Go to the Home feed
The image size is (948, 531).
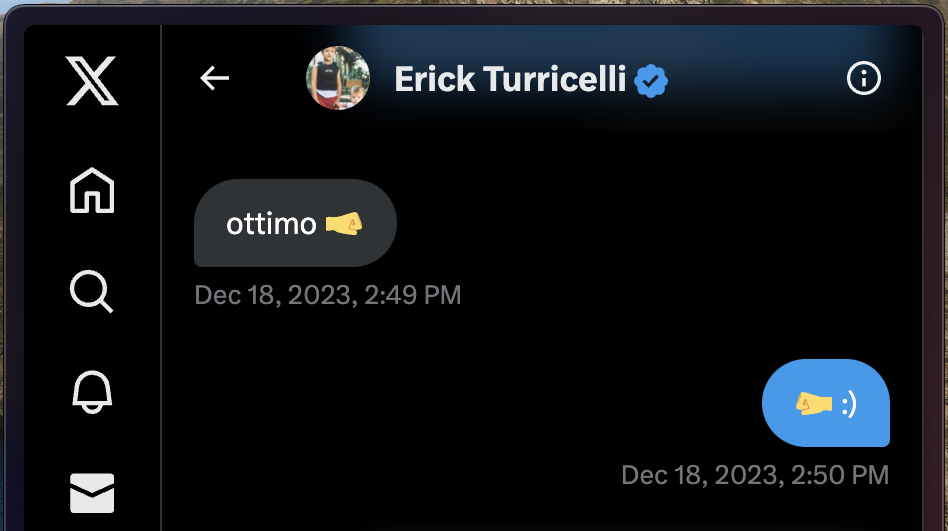92,190
